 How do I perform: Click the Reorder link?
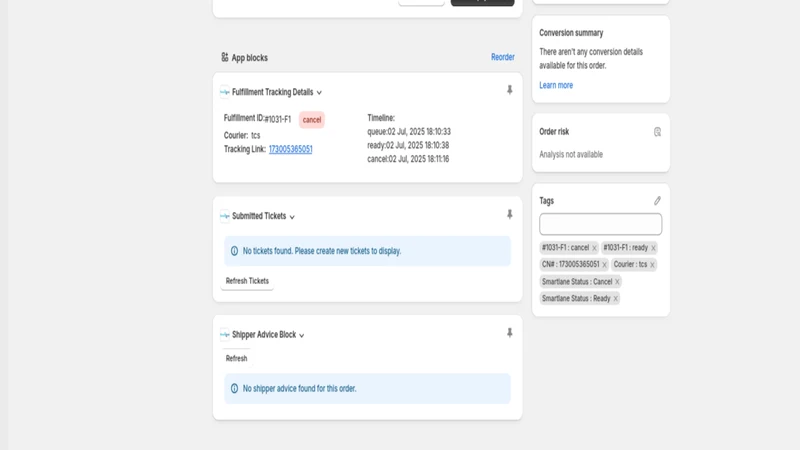pyautogui.click(x=503, y=57)
